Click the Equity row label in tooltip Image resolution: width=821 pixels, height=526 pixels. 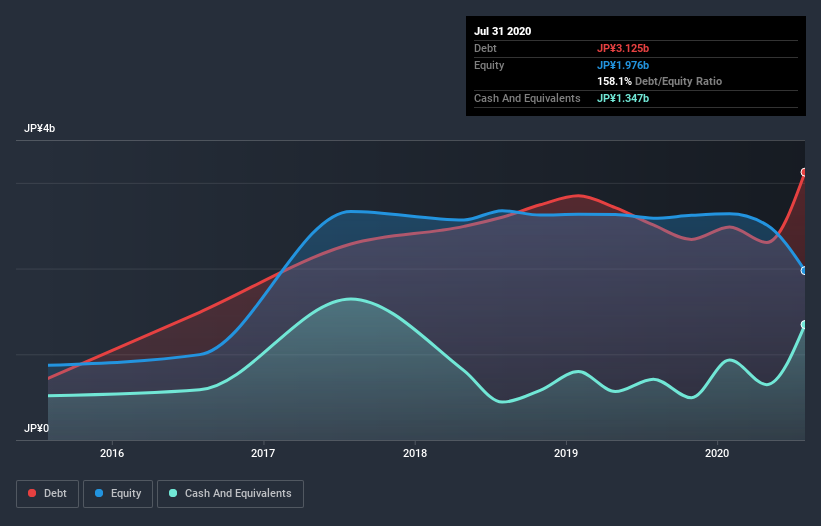click(489, 65)
